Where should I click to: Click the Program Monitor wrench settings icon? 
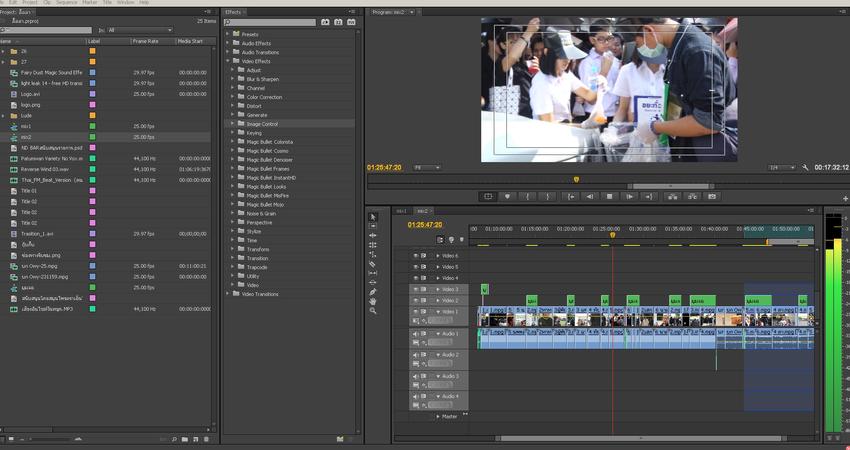[x=805, y=167]
